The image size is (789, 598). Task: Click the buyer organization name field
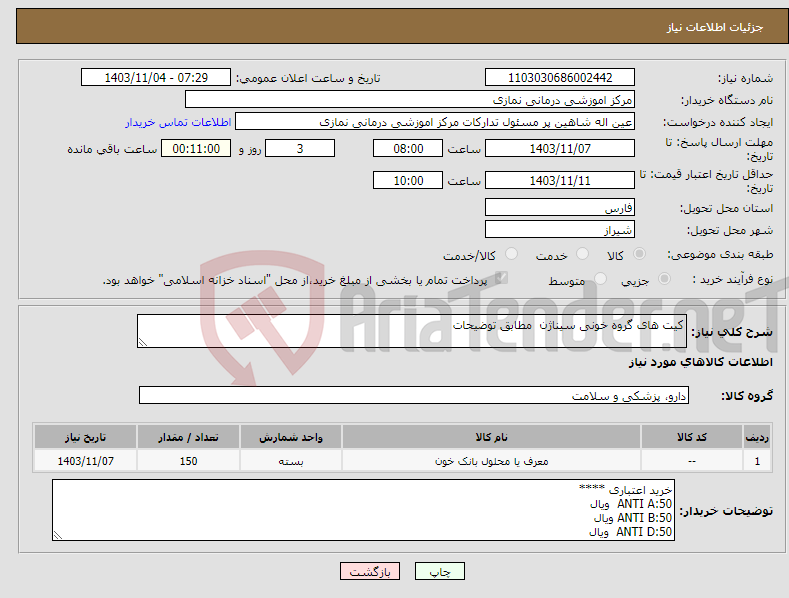(410, 99)
